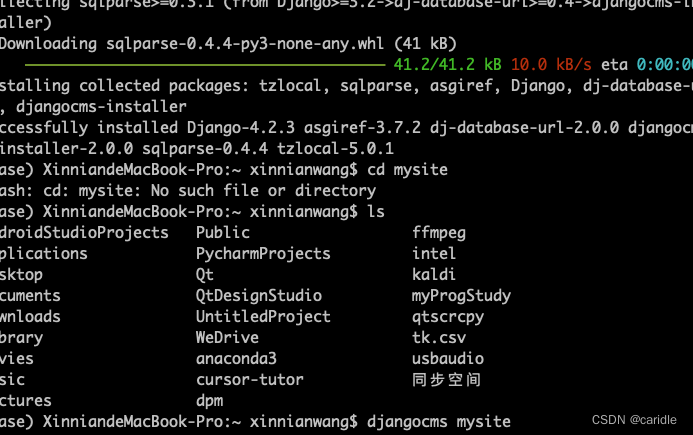The width and height of the screenshot is (693, 435).
Task: Click the PycharmProjects folder name
Action: (263, 254)
